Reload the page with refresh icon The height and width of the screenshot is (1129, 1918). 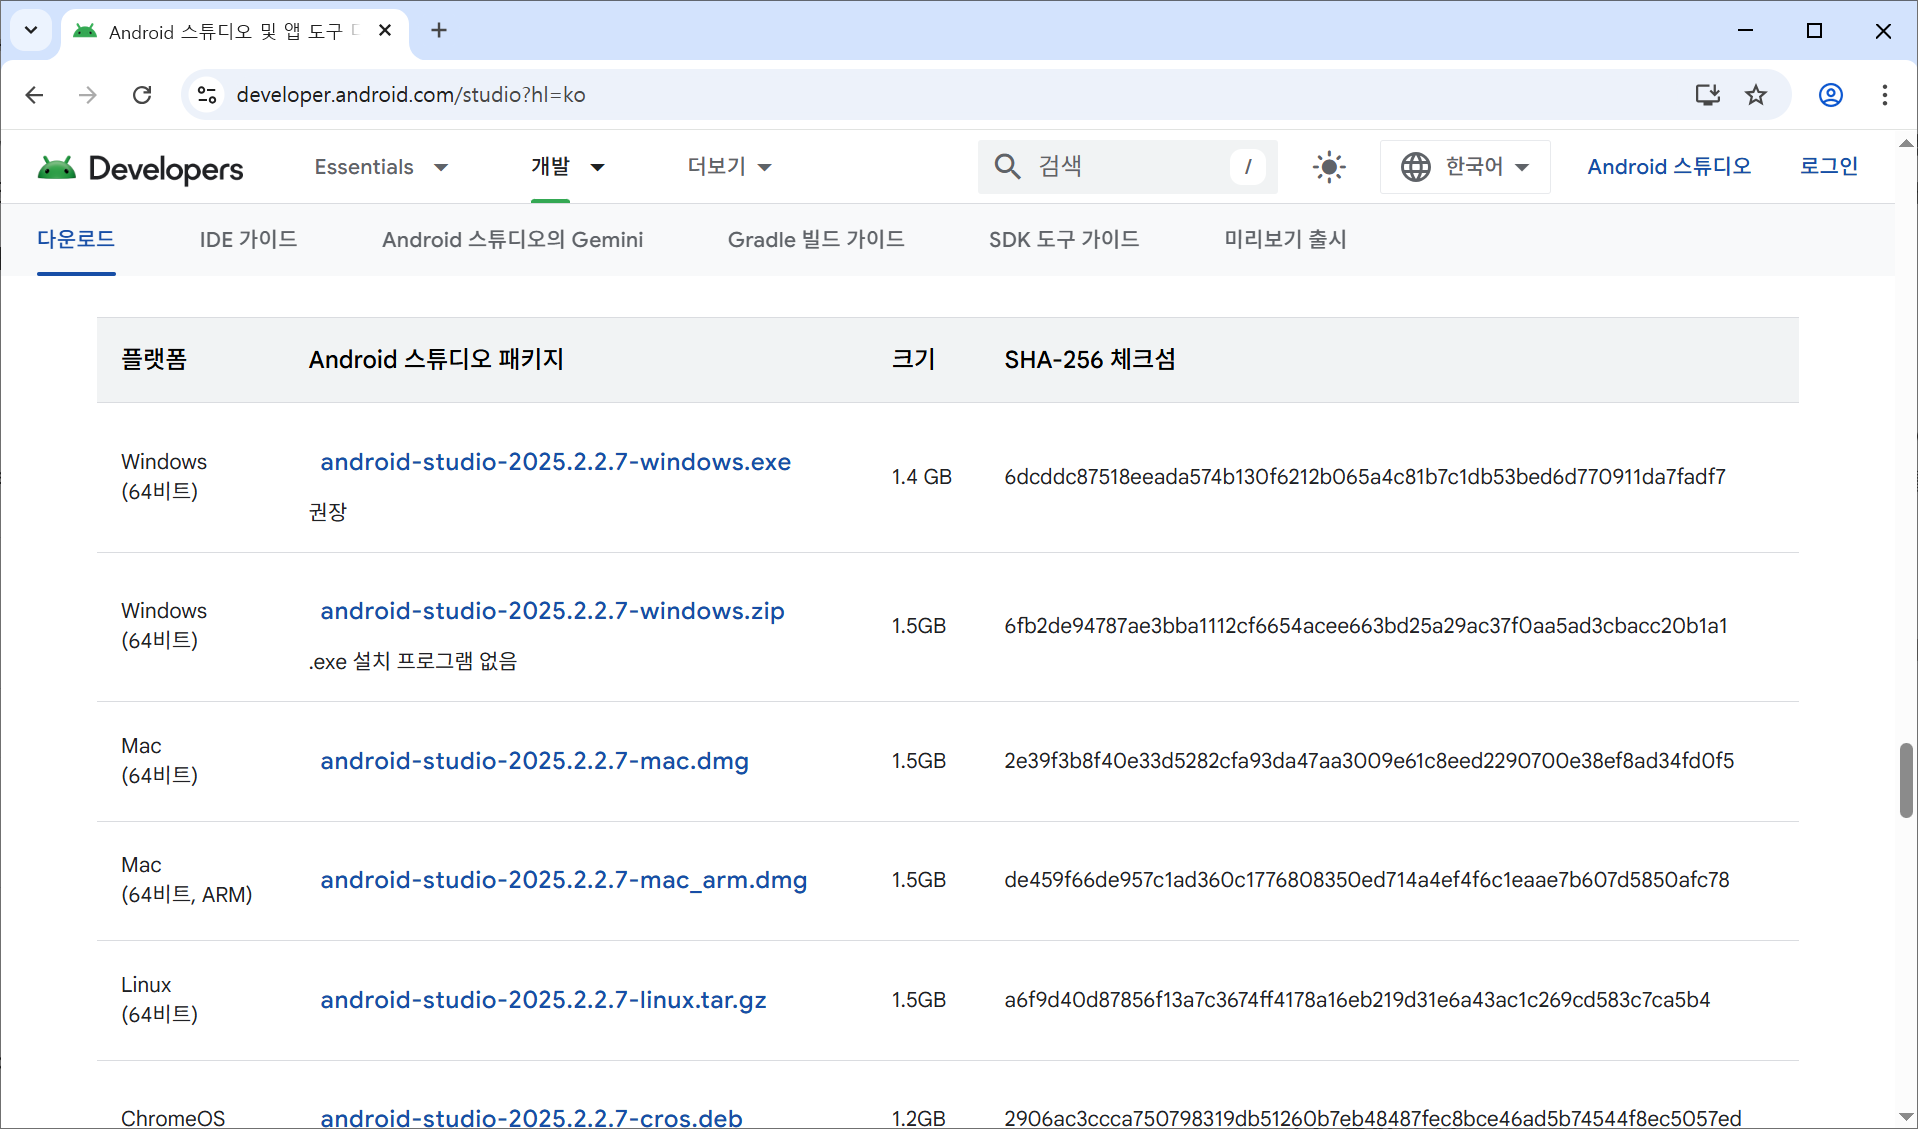tap(142, 95)
